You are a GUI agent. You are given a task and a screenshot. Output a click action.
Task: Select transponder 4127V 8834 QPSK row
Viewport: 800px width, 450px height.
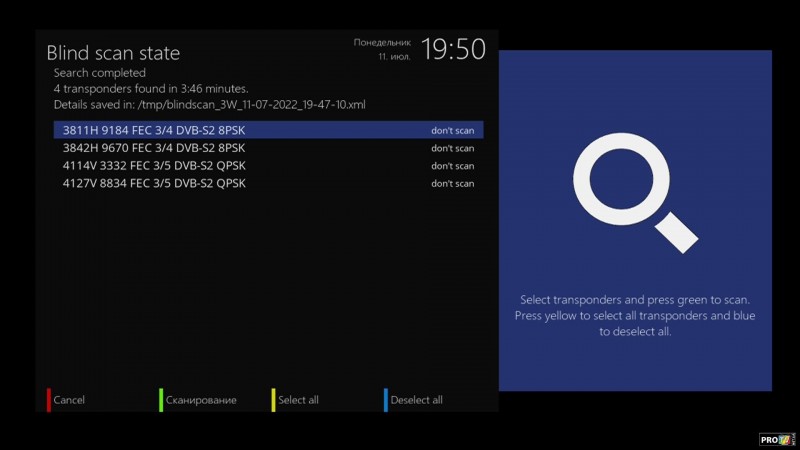[x=154, y=184]
